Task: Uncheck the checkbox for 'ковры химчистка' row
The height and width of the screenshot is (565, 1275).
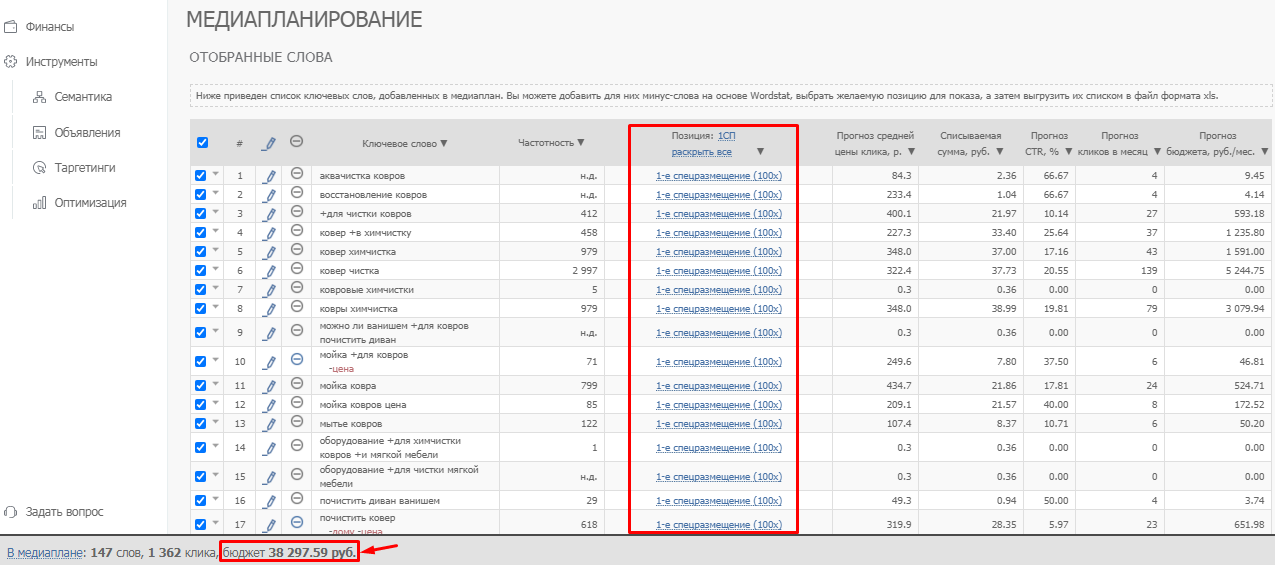Action: pos(201,309)
